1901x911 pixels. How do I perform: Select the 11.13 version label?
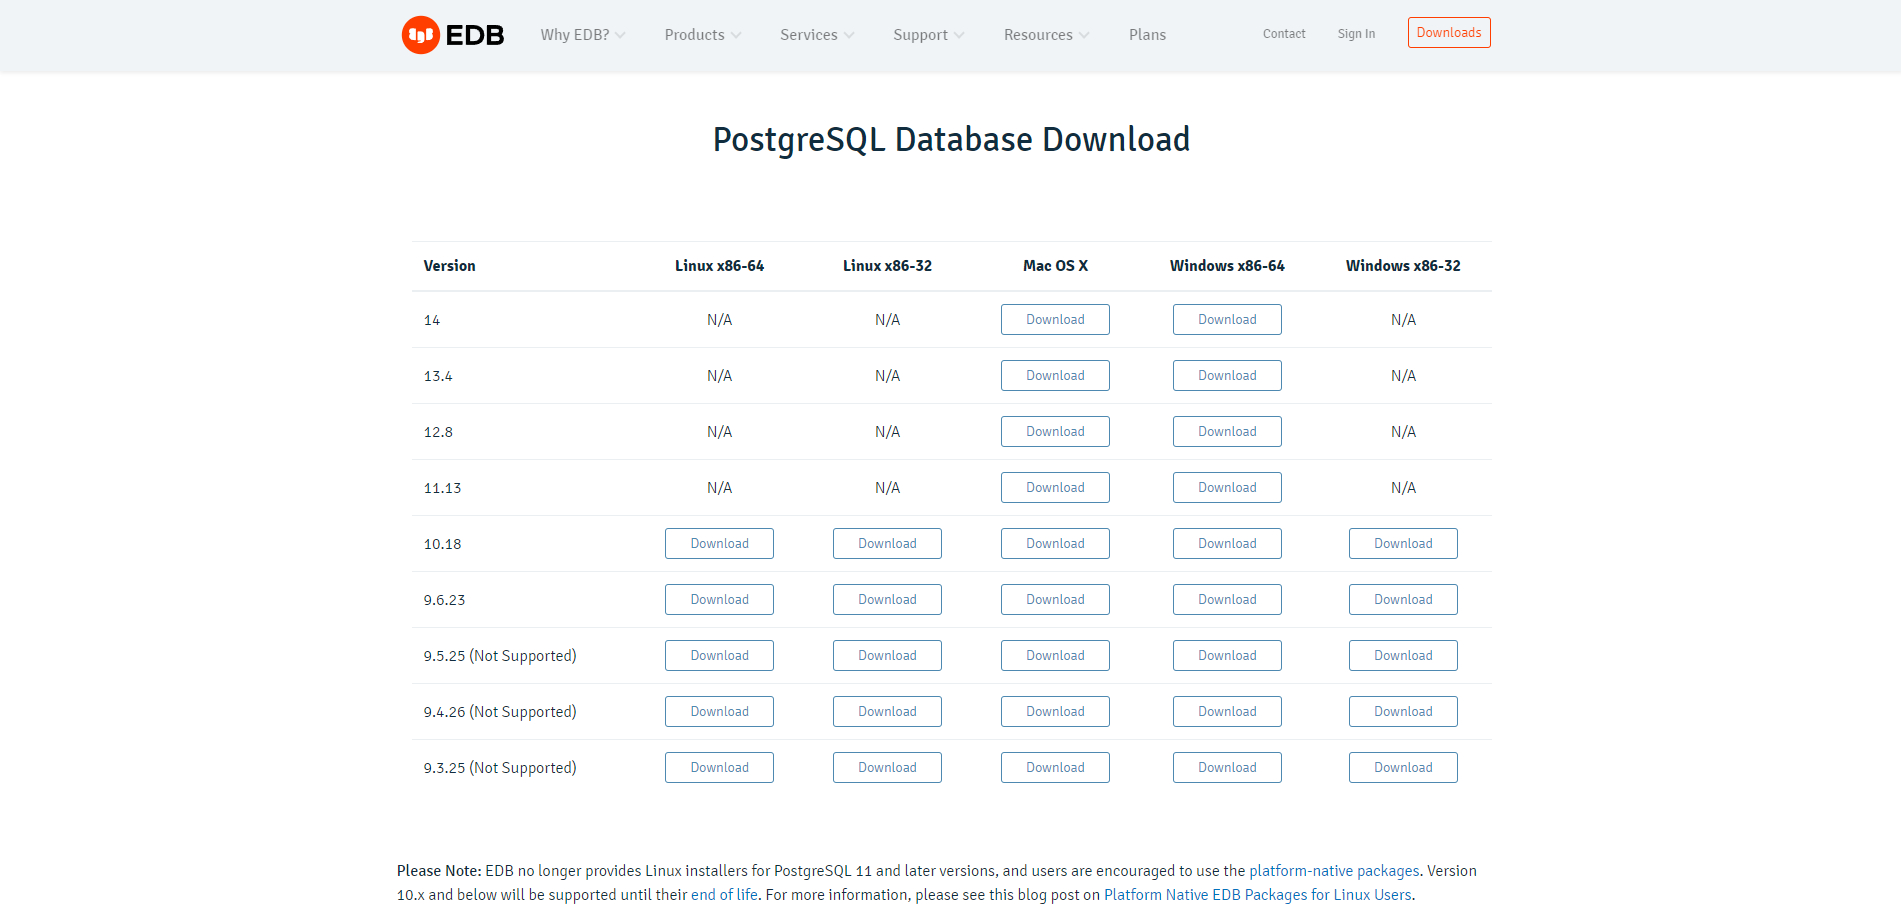point(442,488)
